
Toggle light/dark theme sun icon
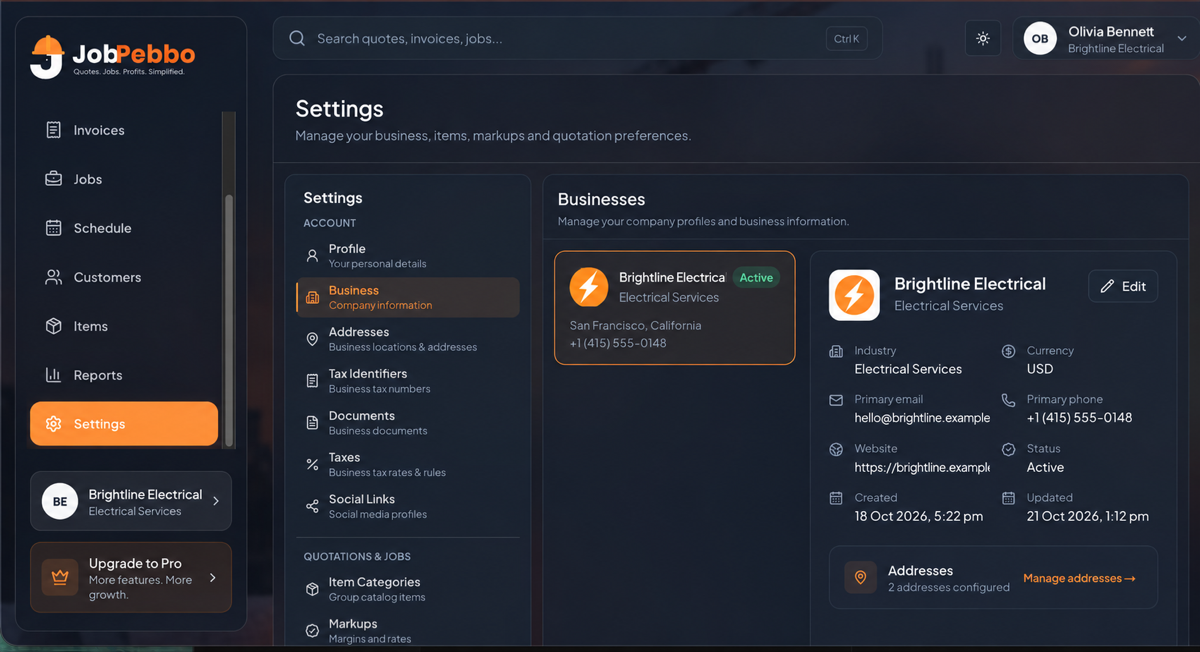tap(983, 39)
